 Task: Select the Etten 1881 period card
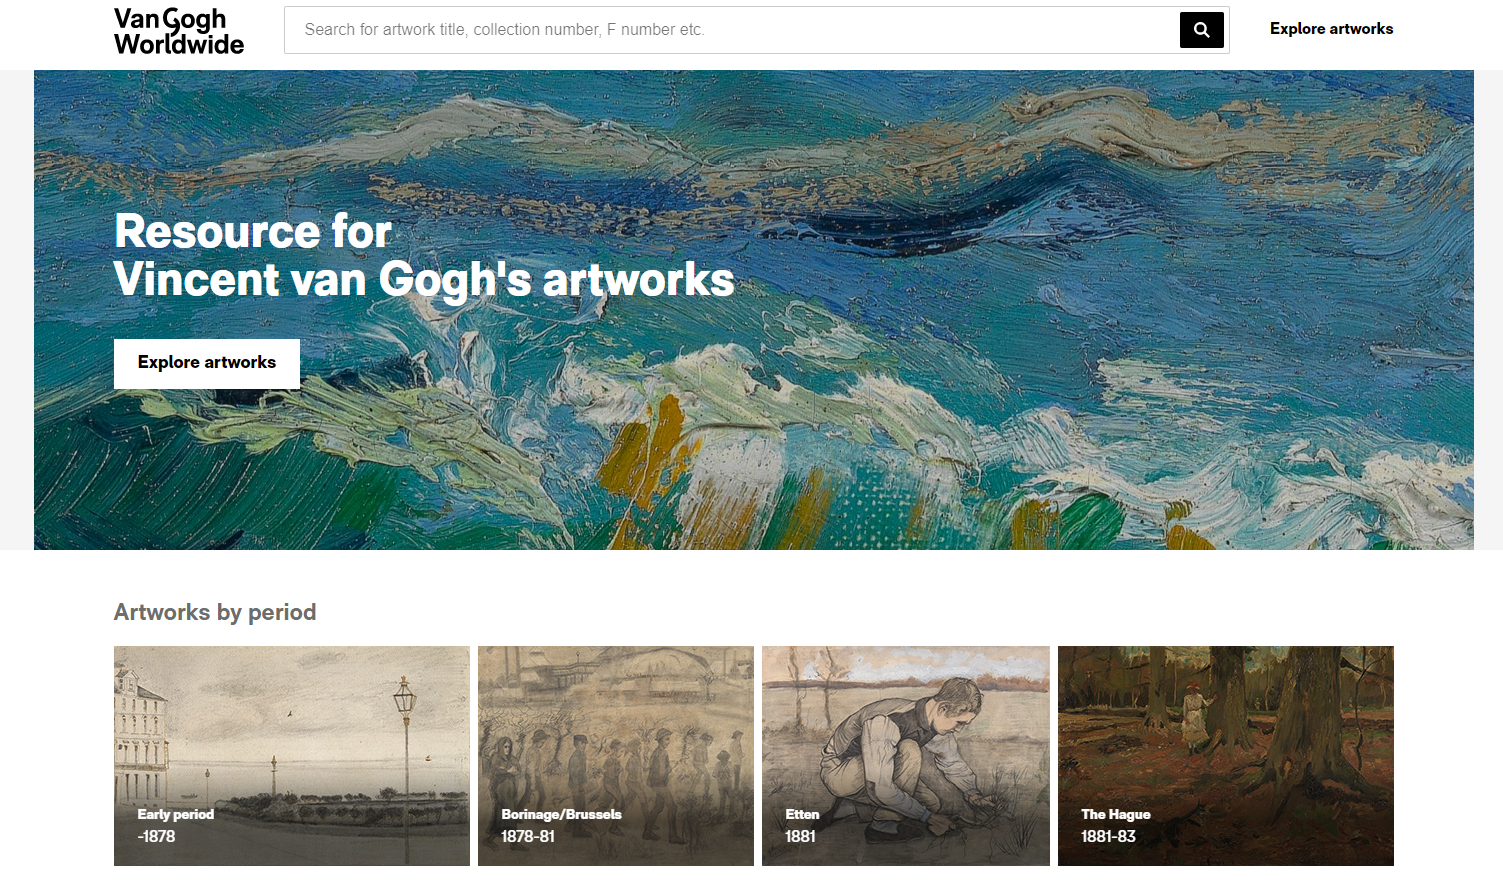click(906, 756)
